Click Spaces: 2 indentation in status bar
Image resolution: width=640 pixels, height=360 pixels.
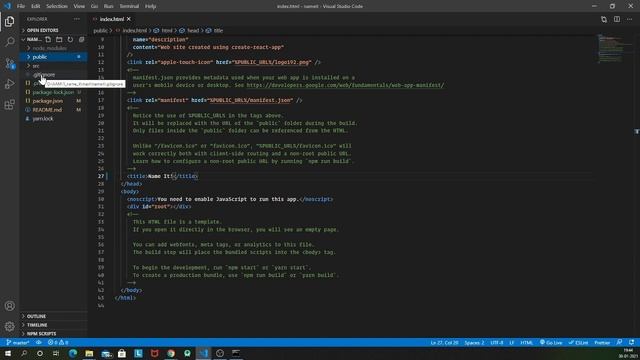pyautogui.click(x=474, y=342)
